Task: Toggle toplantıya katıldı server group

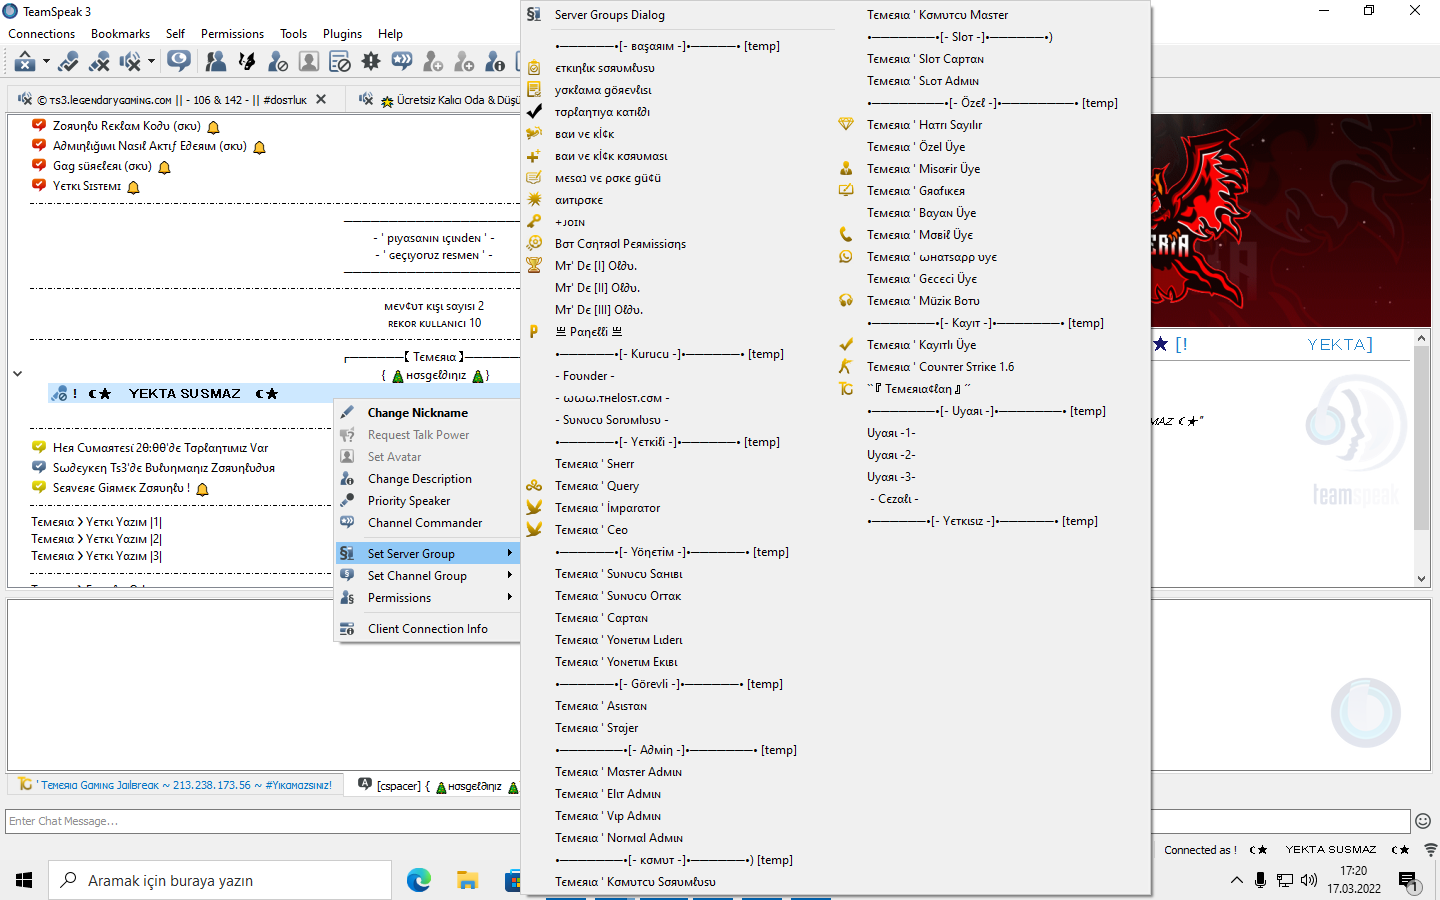Action: [680, 112]
